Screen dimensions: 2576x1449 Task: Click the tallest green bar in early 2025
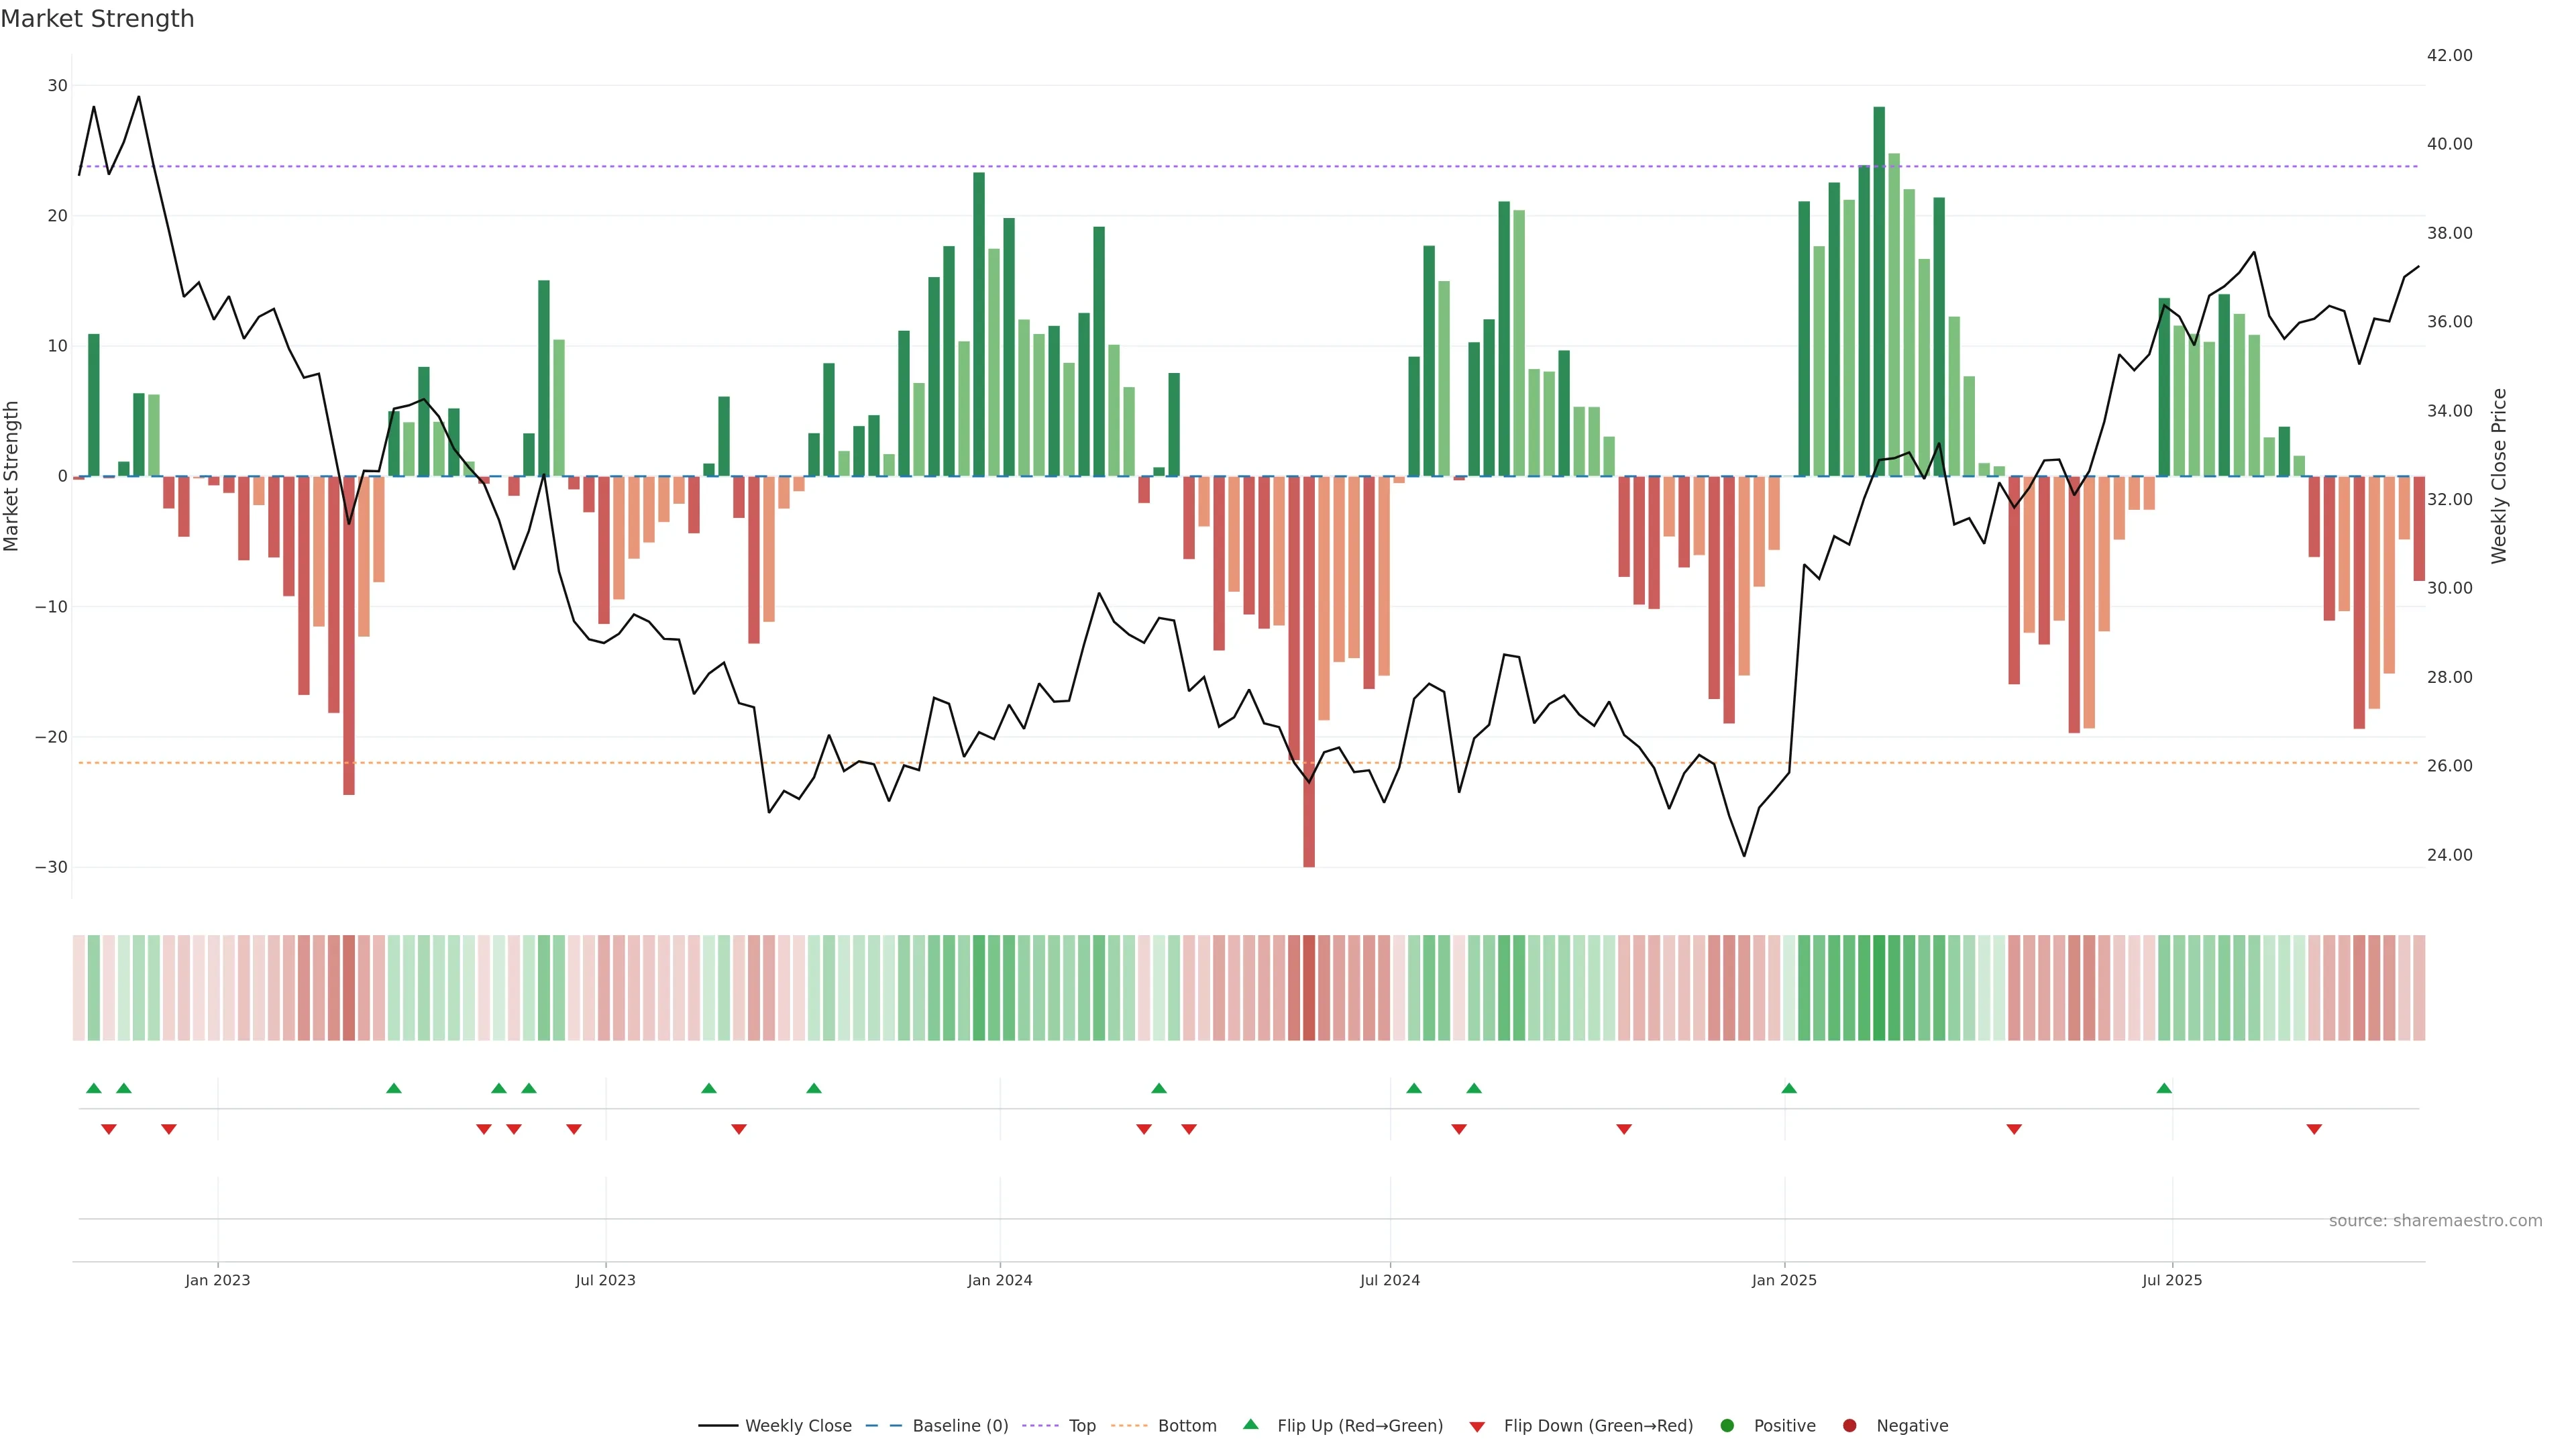pyautogui.click(x=1879, y=290)
